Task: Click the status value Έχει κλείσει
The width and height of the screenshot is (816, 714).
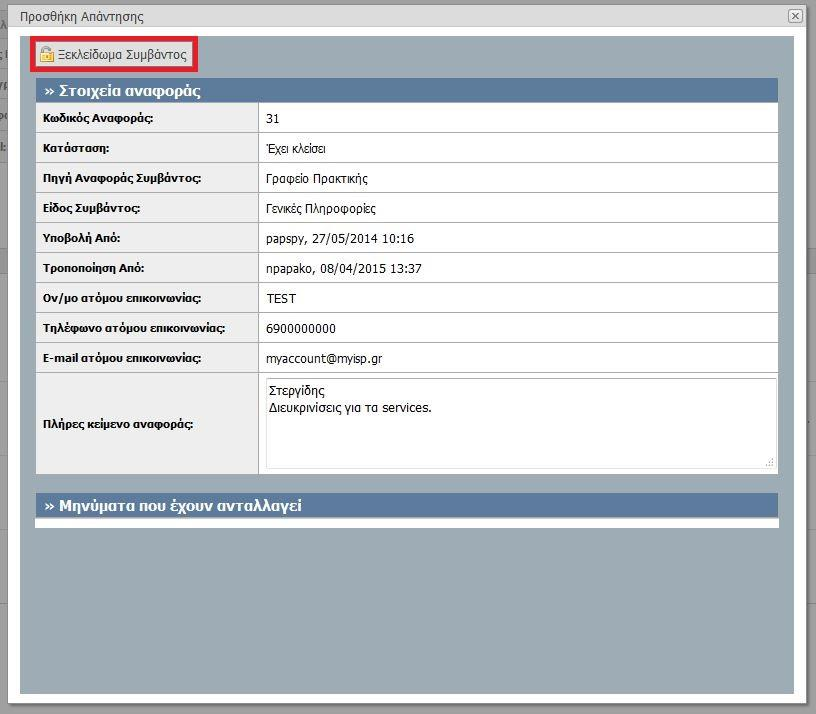Action: pyautogui.click(x=296, y=149)
